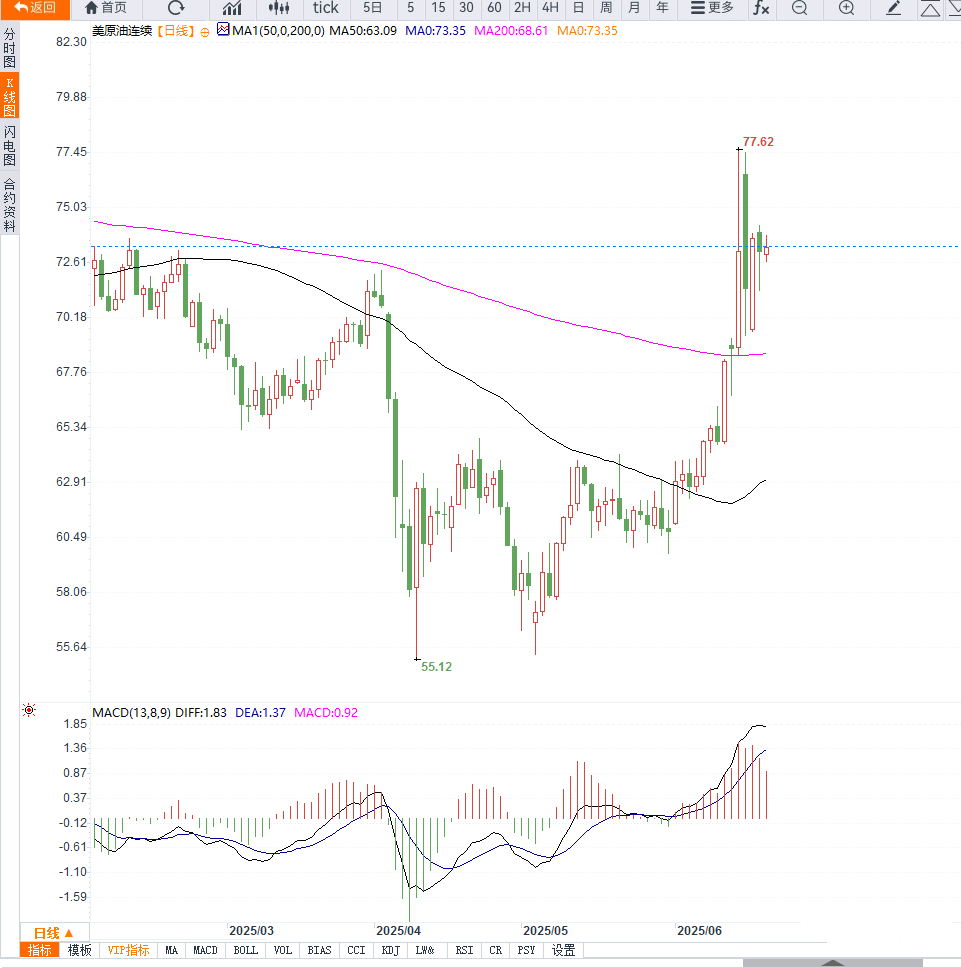
Task: Switch to the candlestick chart style icon
Action: click(x=279, y=8)
